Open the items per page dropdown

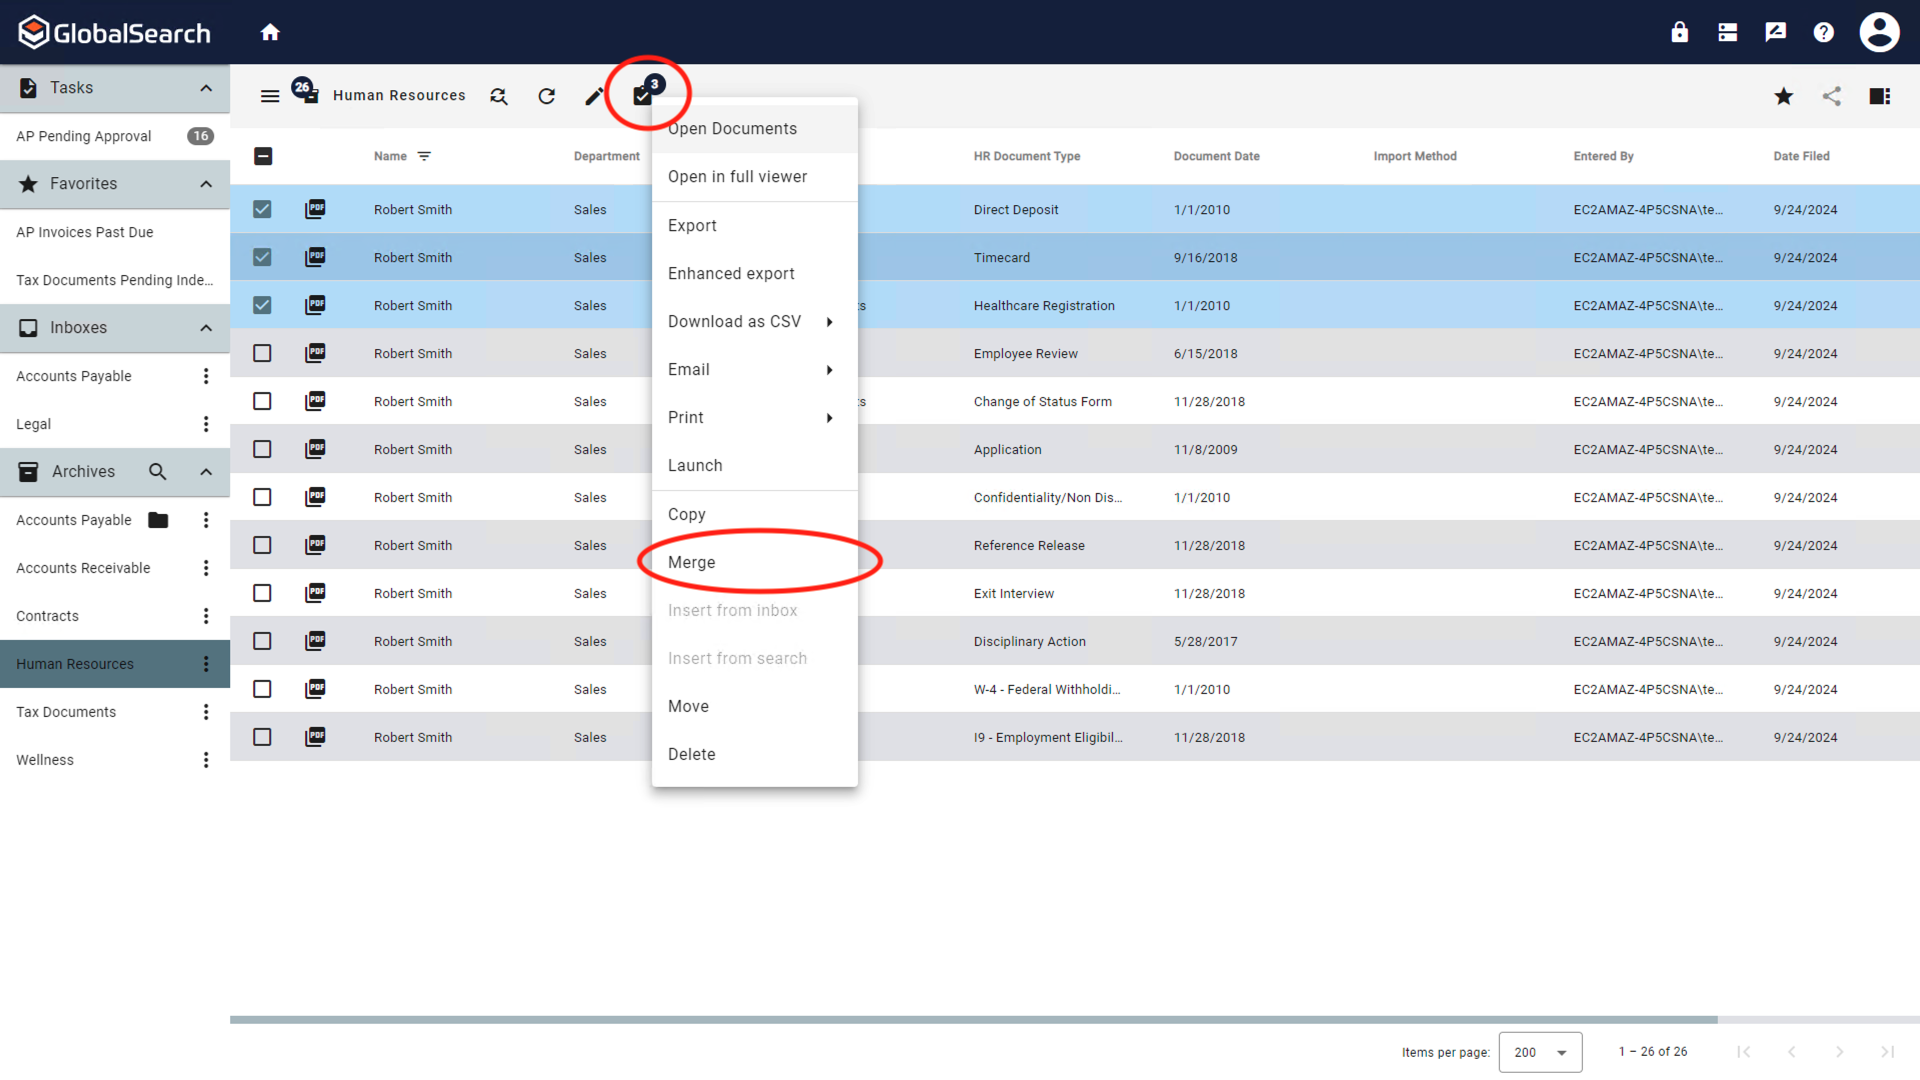(1540, 1052)
